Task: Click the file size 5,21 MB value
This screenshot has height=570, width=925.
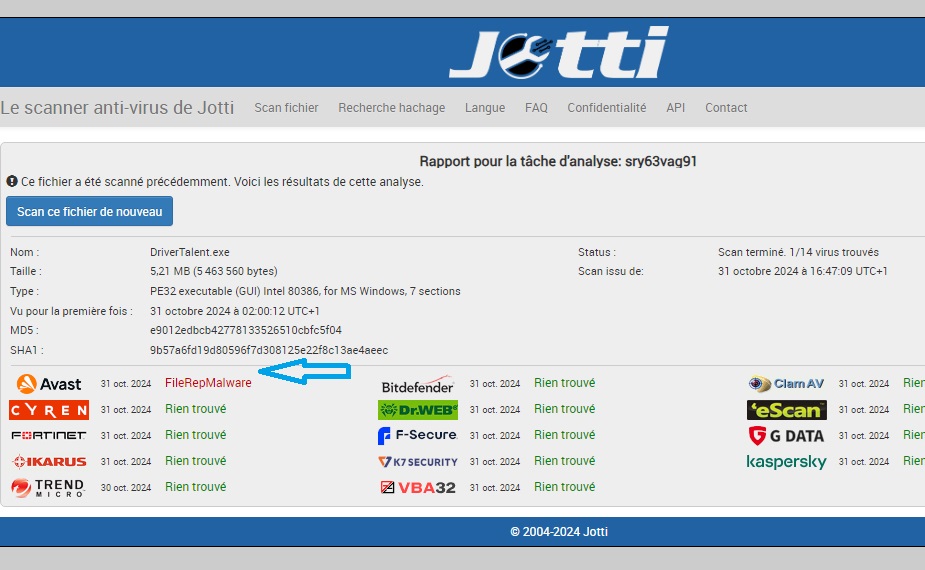Action: 214,271
